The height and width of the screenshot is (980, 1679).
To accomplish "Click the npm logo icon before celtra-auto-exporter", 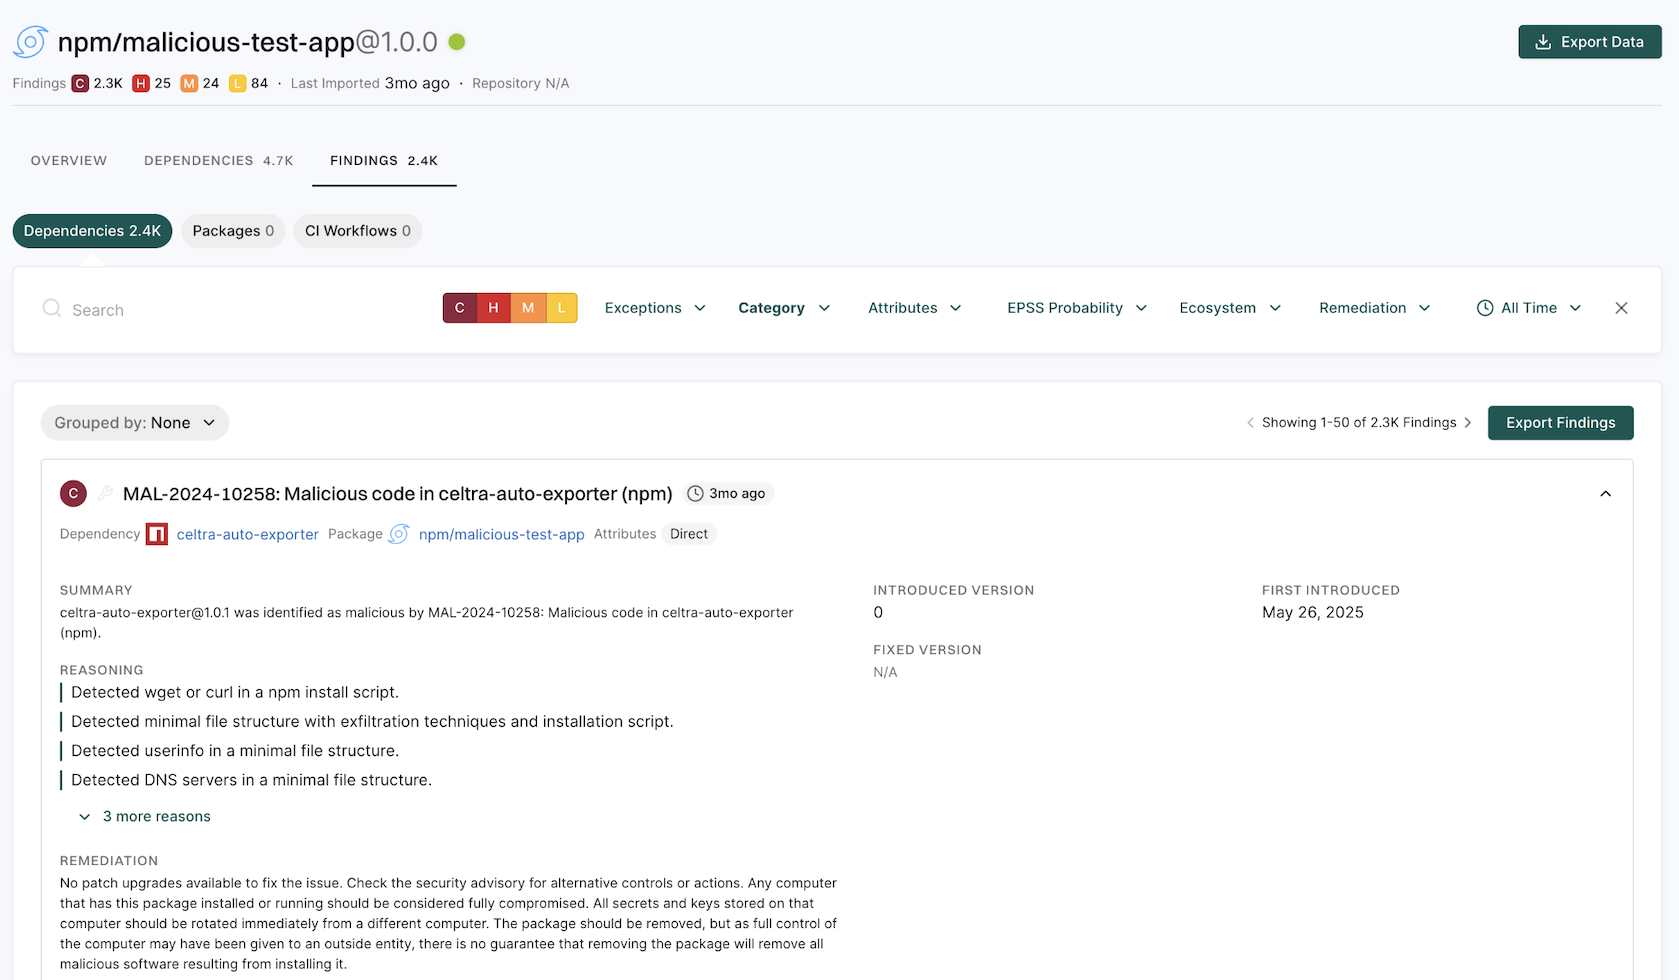I will tap(157, 534).
